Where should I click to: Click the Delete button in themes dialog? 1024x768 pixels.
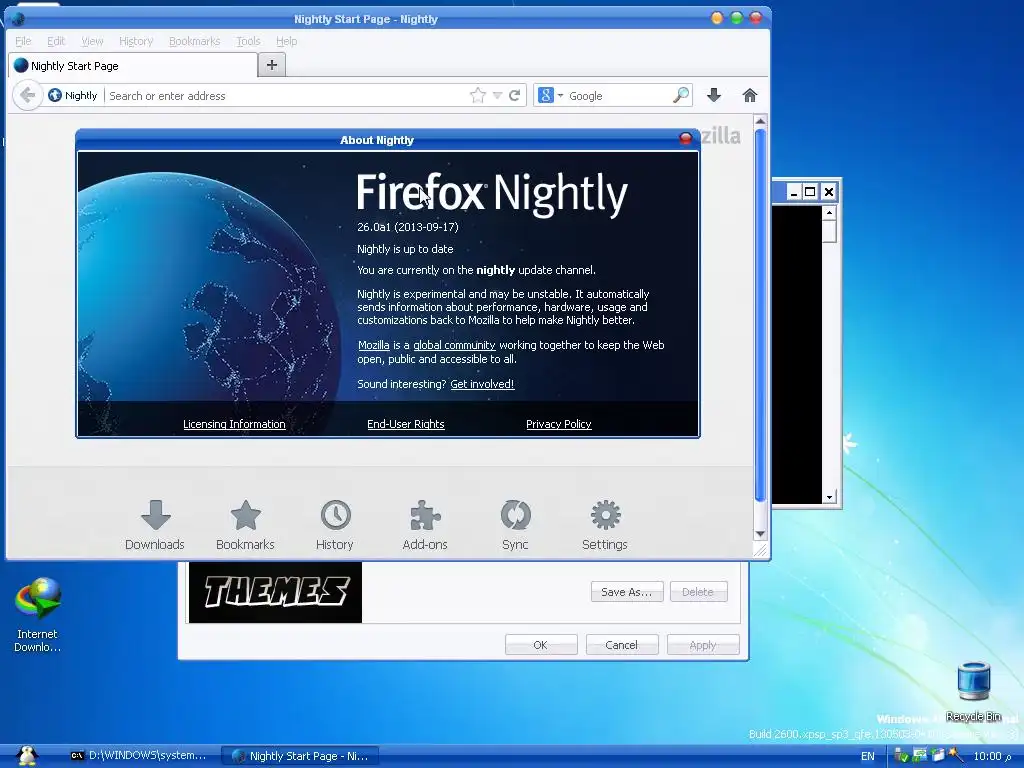pos(698,592)
